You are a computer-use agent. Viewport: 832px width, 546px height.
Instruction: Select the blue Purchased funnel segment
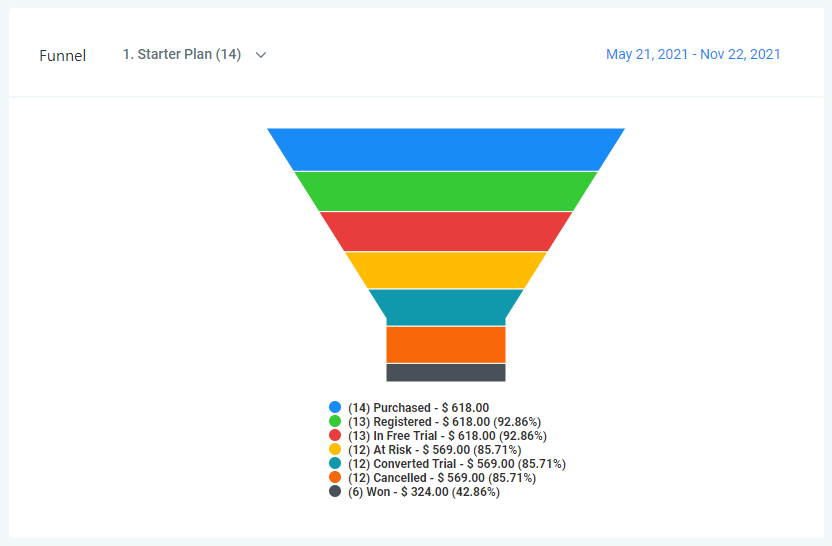[x=446, y=149]
